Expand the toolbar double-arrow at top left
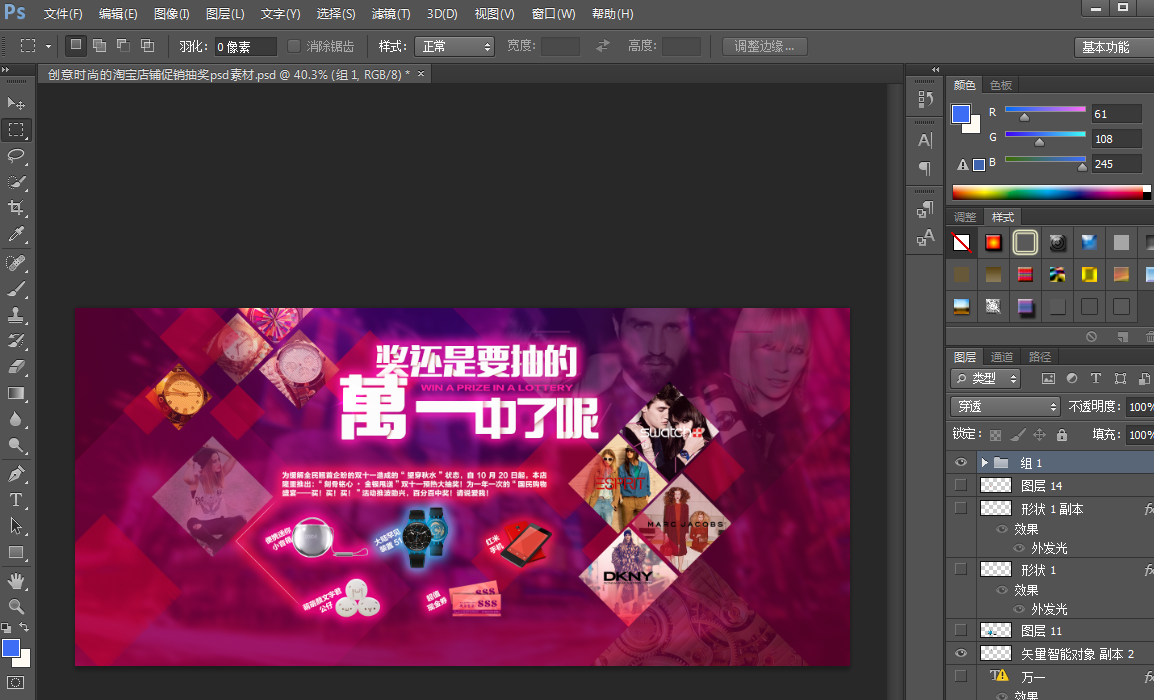Viewport: 1154px width, 700px height. click(6, 69)
